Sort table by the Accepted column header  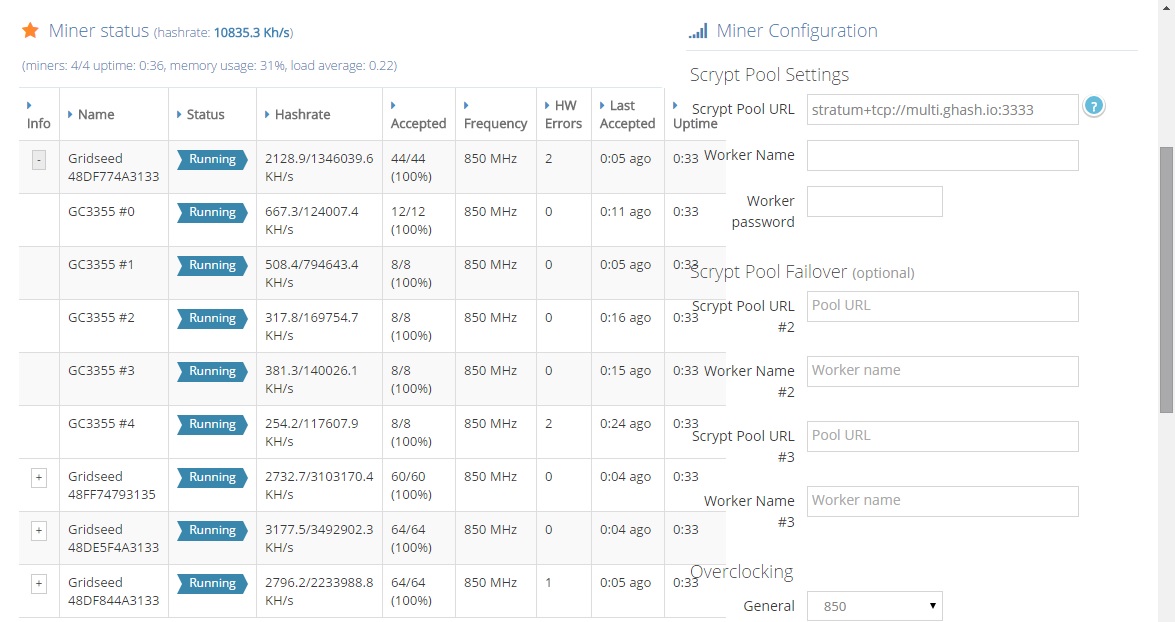coord(418,115)
